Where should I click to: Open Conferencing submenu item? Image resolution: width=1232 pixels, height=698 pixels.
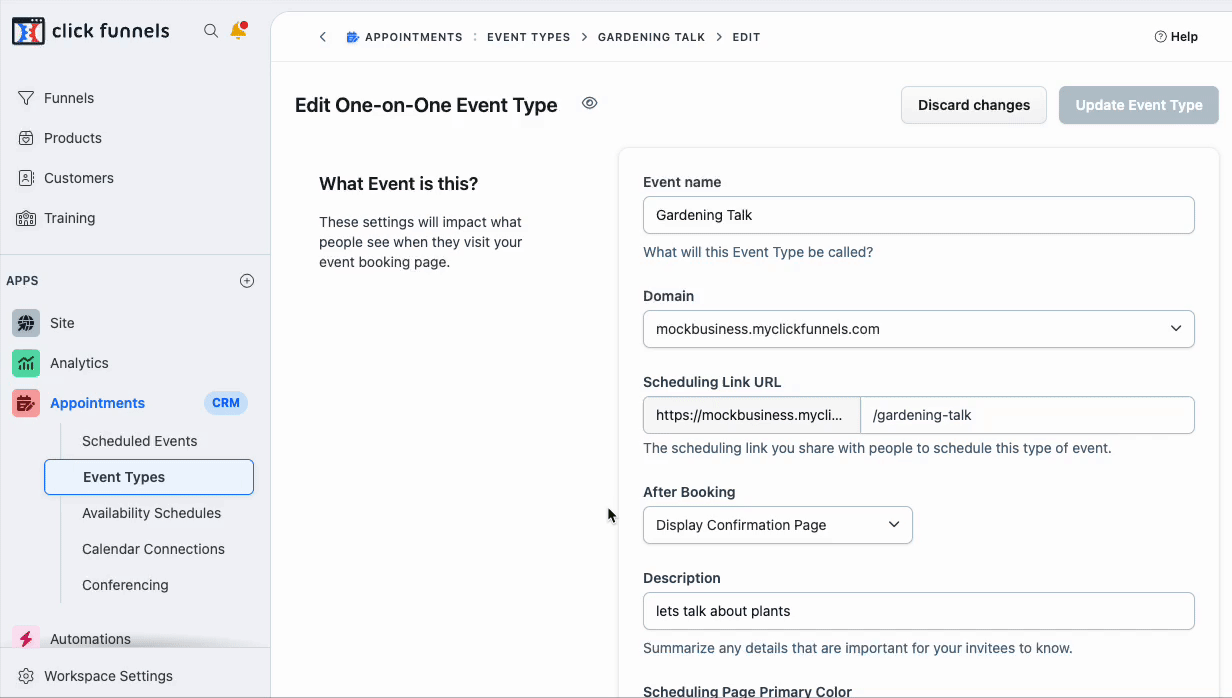tap(125, 585)
